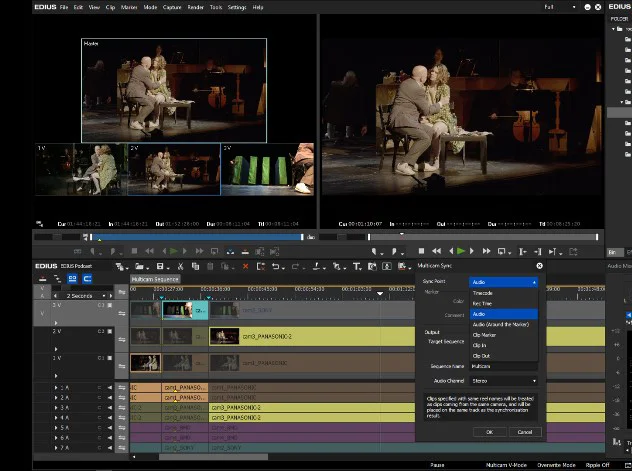The height and width of the screenshot is (471, 632).
Task: Select 'Audio (Around the Marker)' option
Action: [x=499, y=324]
